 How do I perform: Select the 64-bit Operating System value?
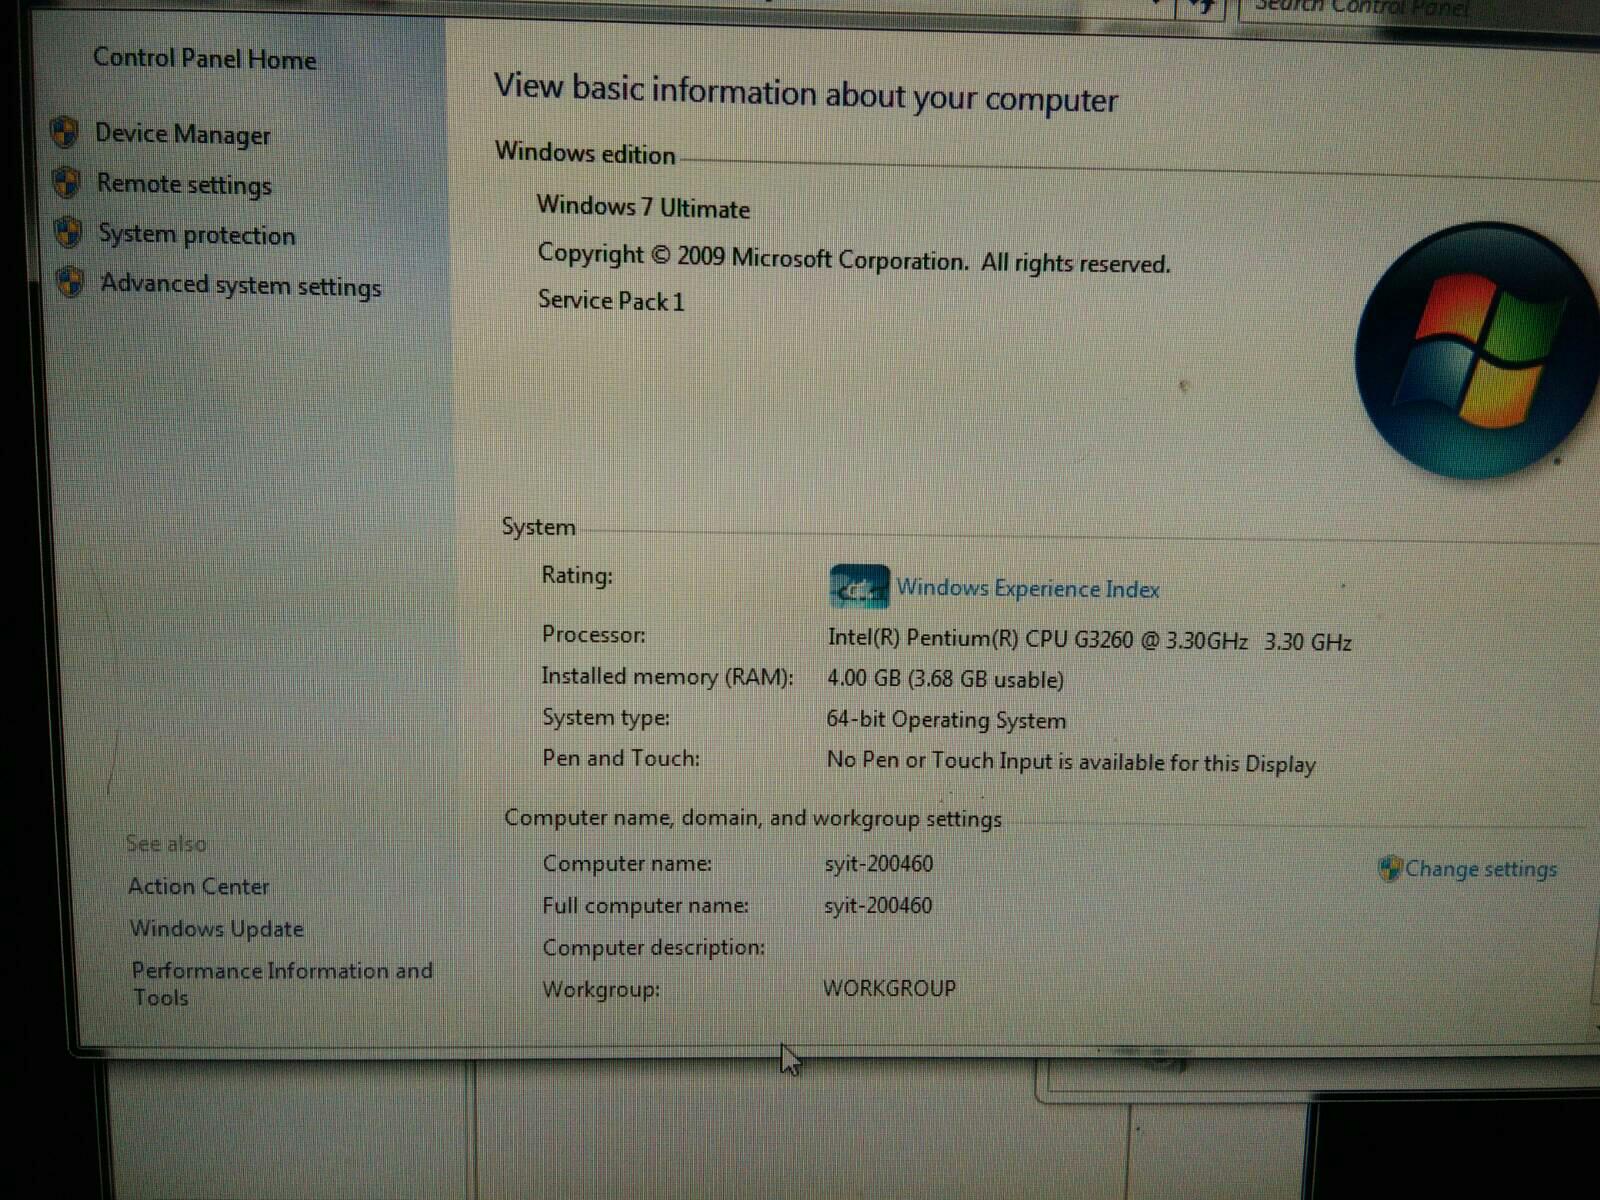pos(946,720)
